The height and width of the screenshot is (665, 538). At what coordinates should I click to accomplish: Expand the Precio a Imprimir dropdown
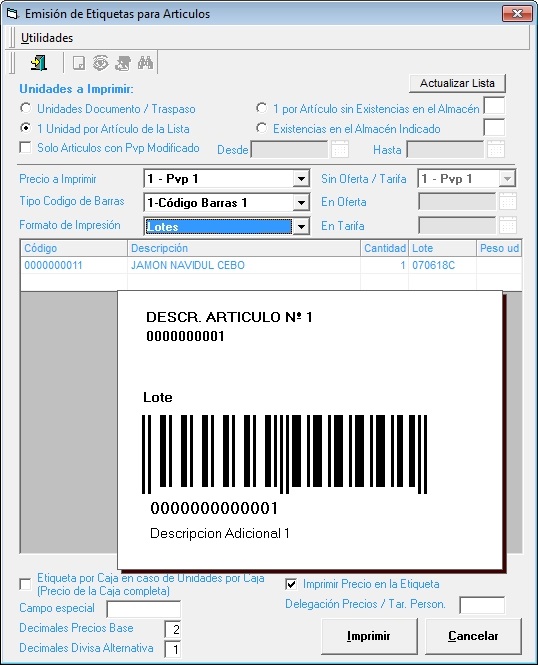click(x=301, y=179)
